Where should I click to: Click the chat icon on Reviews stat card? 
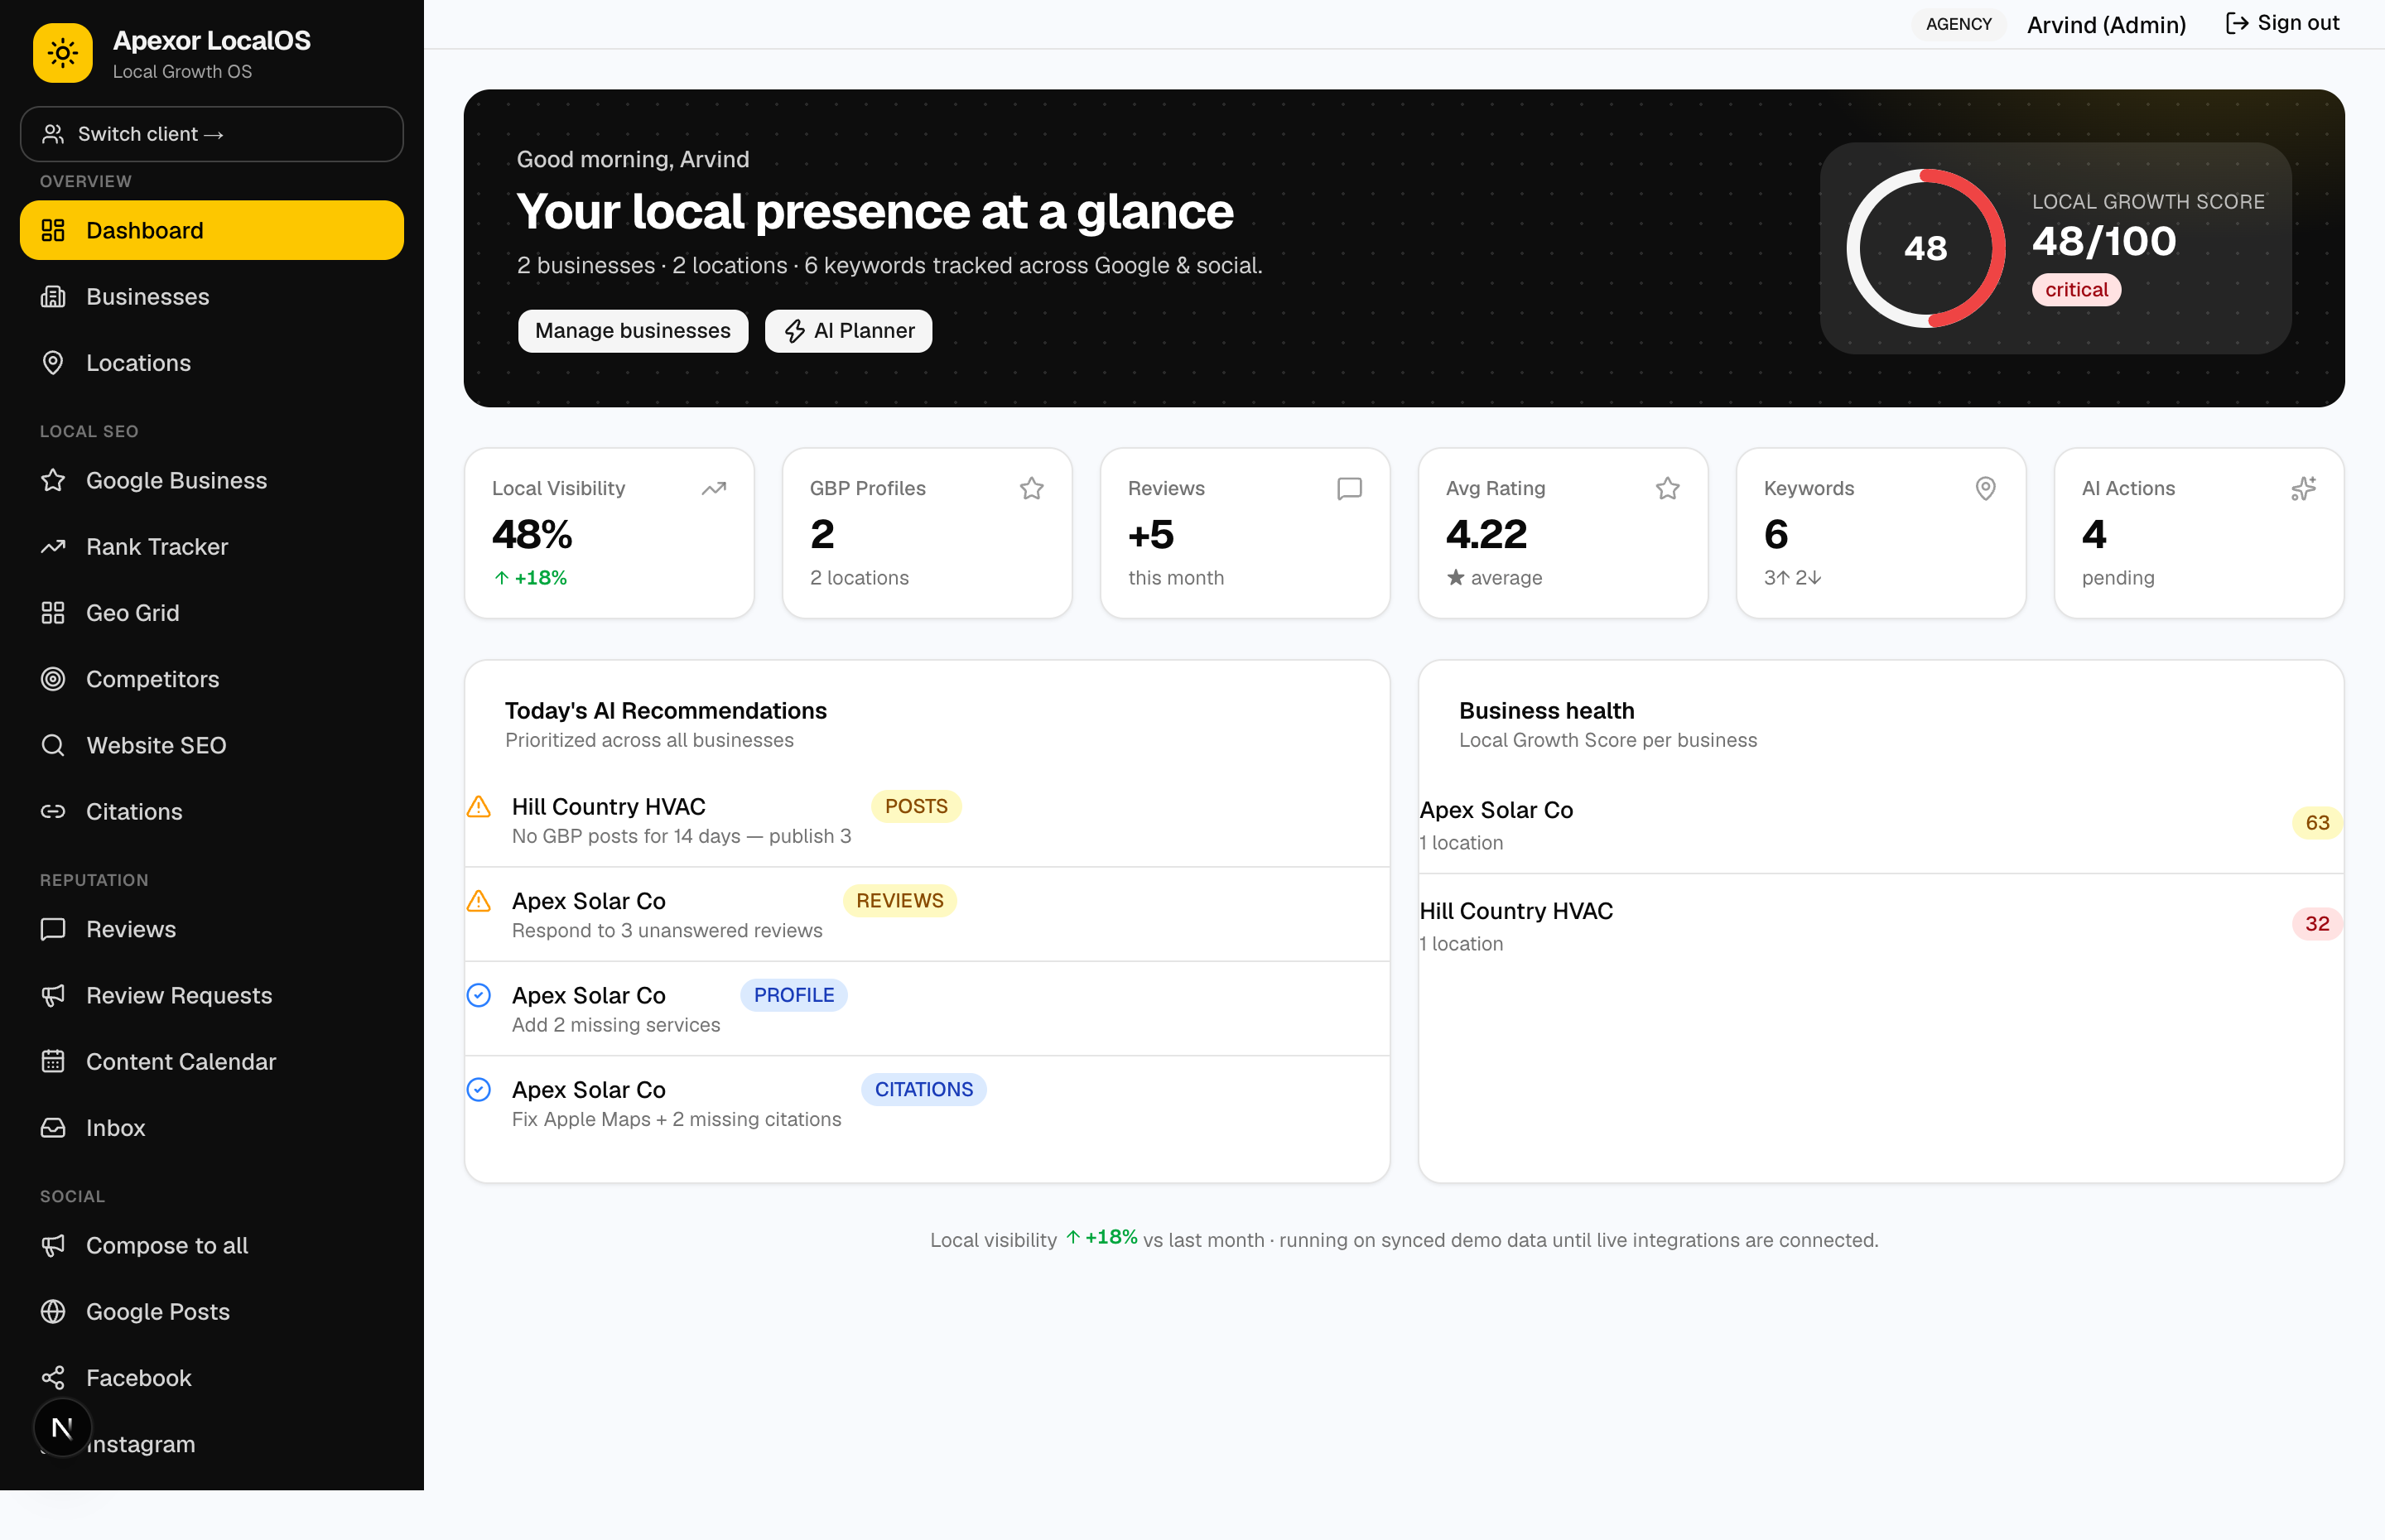pos(1349,488)
